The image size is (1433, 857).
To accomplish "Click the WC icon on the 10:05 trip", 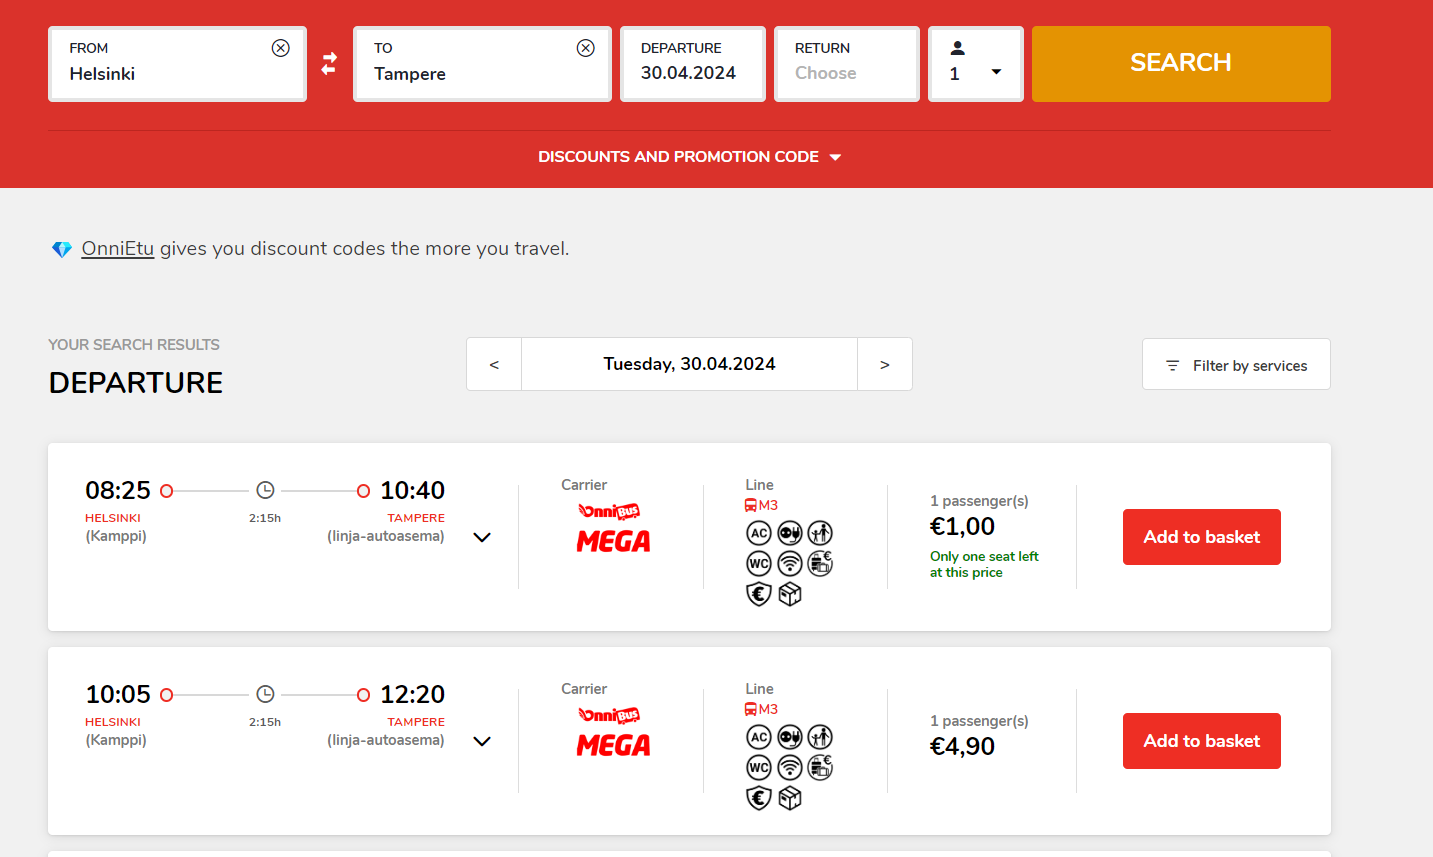I will [x=759, y=768].
